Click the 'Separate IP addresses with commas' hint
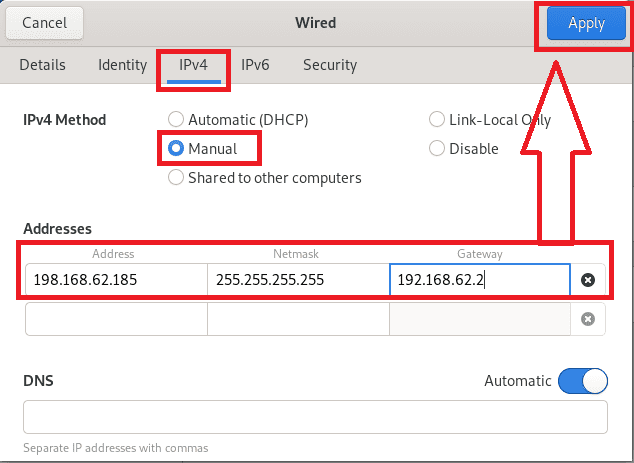 [x=116, y=448]
